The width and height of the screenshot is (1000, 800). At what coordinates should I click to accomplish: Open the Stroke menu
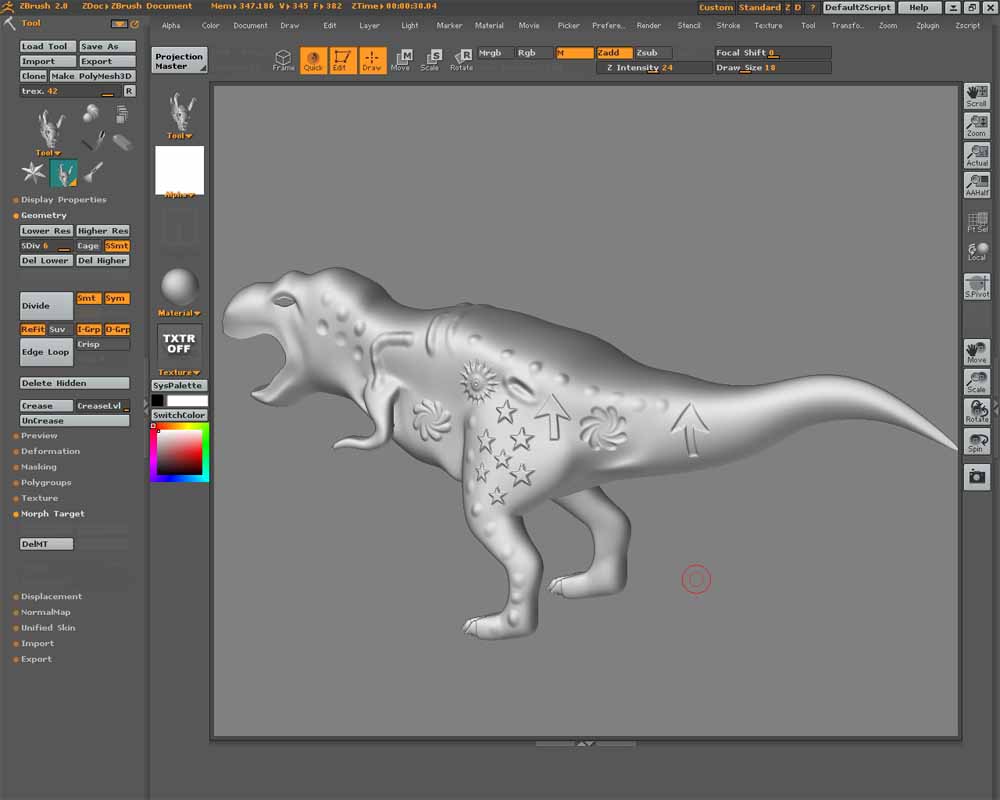(x=728, y=26)
